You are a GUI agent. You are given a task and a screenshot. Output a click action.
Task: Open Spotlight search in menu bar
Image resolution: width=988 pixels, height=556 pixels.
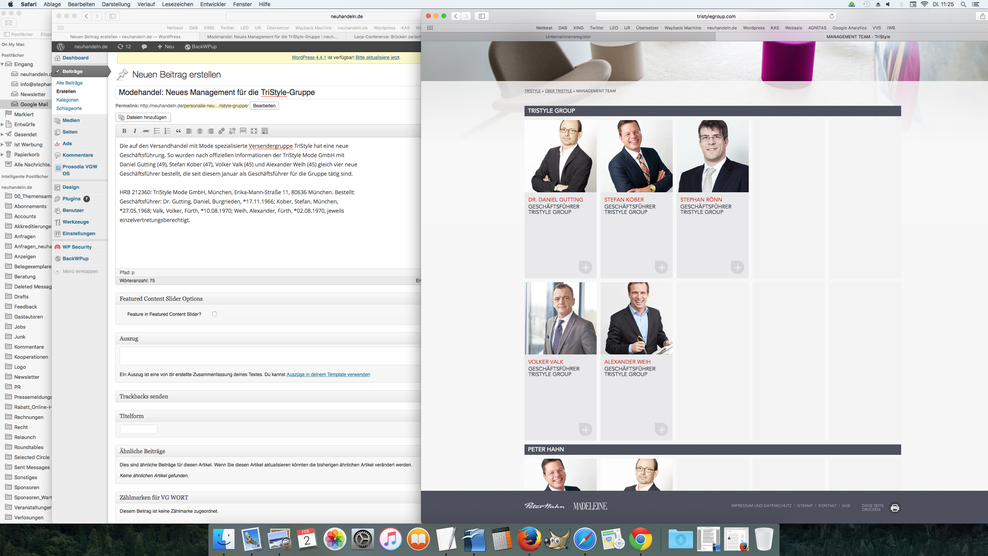(x=963, y=4)
